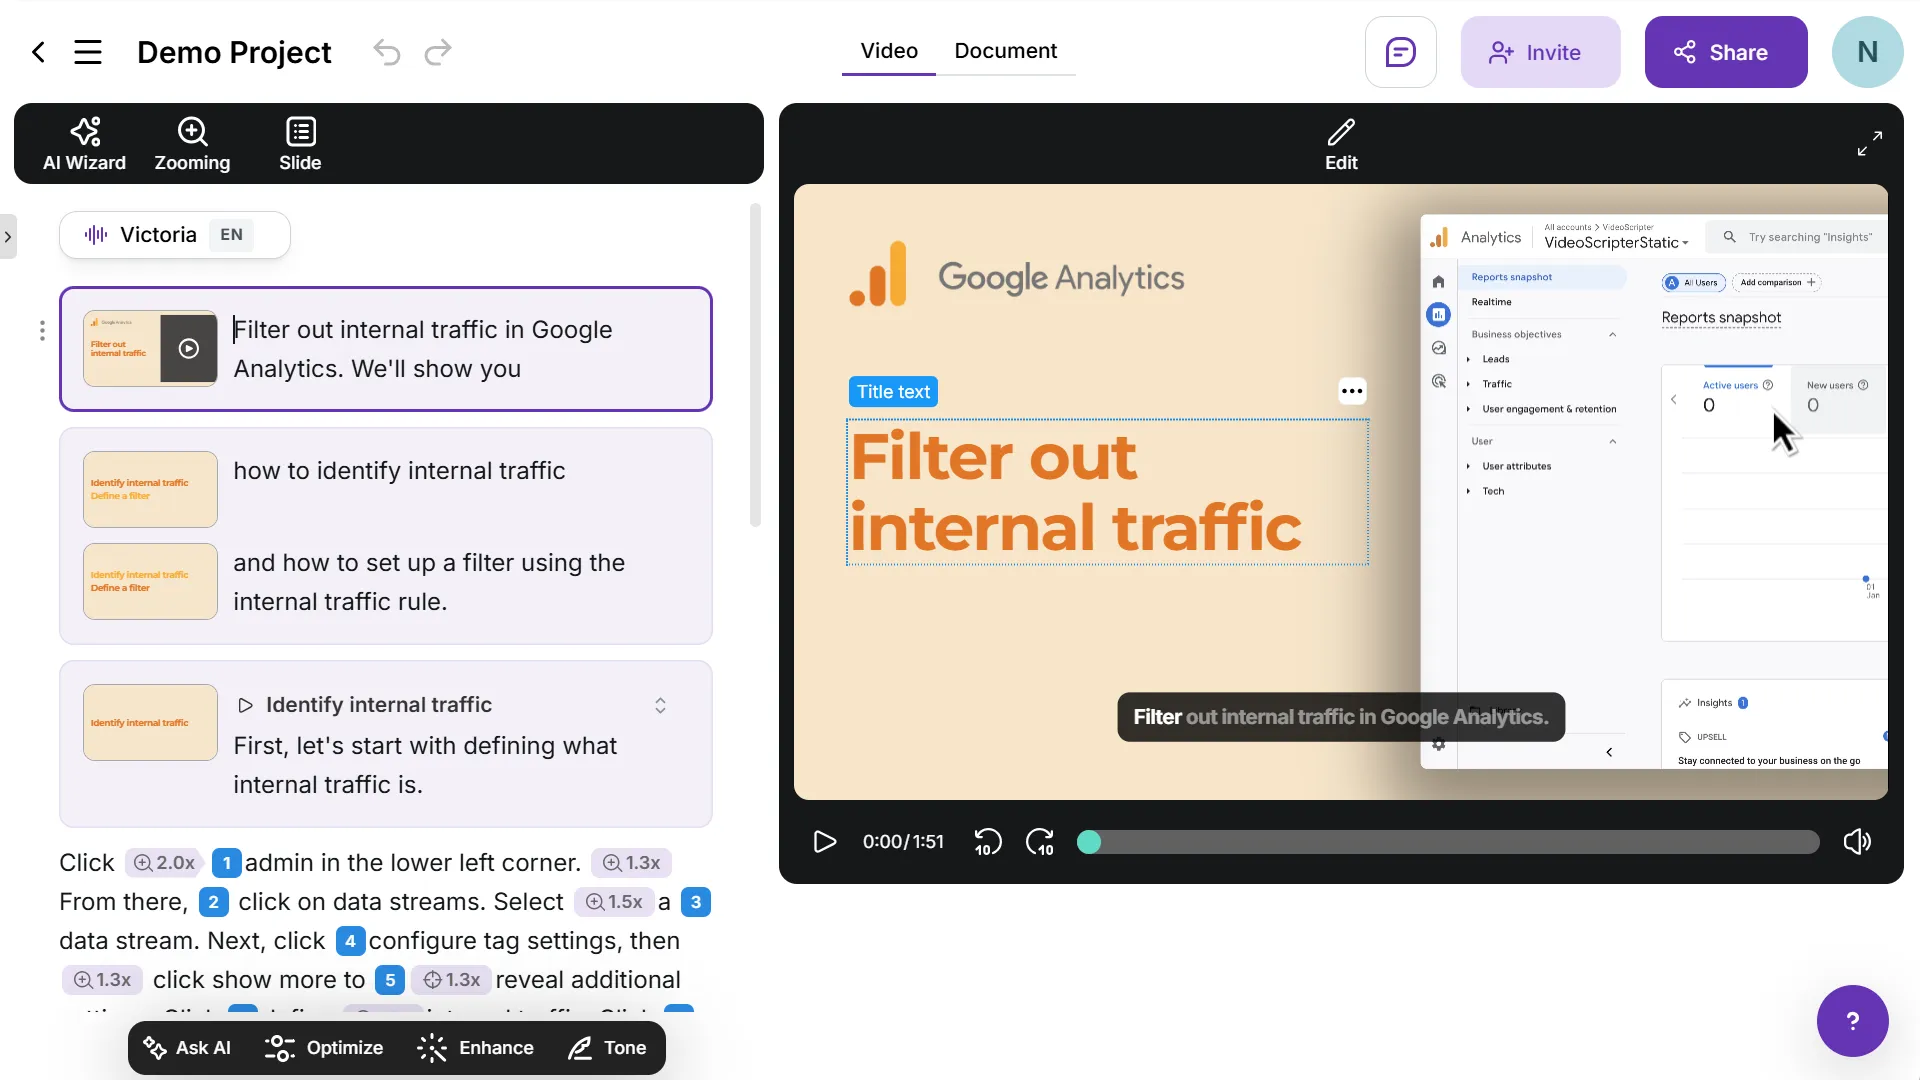Open the title text options menu
Viewport: 1920px width, 1080px height.
click(x=1352, y=391)
